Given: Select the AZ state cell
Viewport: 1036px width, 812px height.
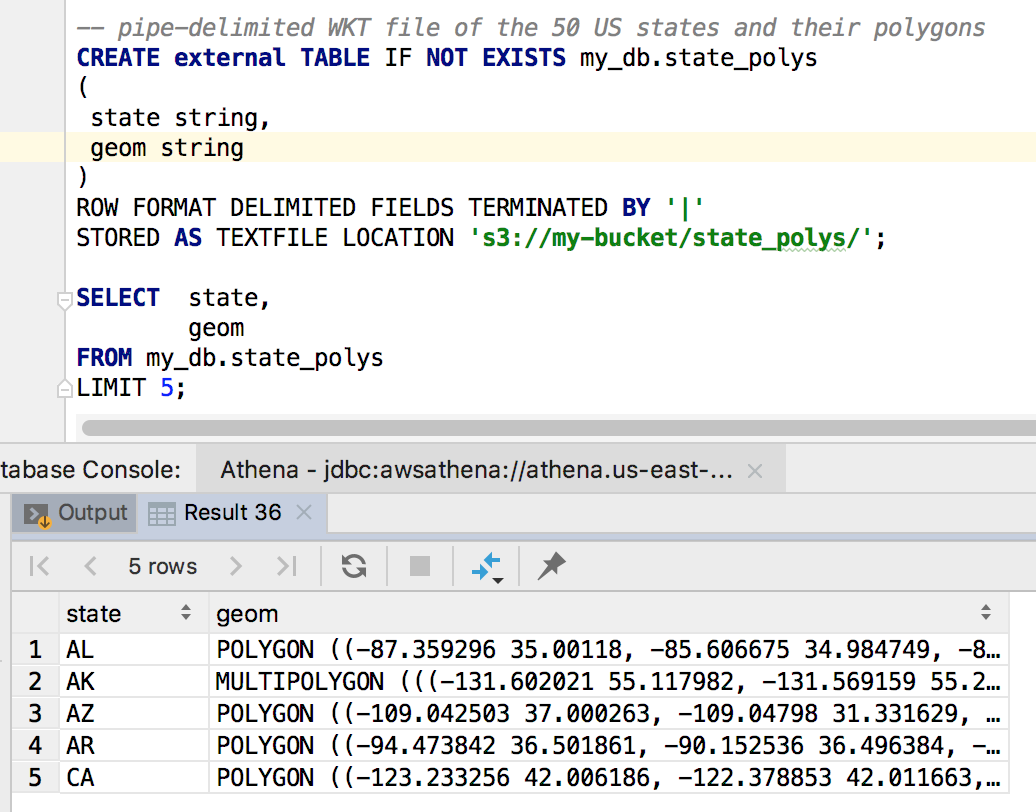Looking at the screenshot, I should (134, 714).
